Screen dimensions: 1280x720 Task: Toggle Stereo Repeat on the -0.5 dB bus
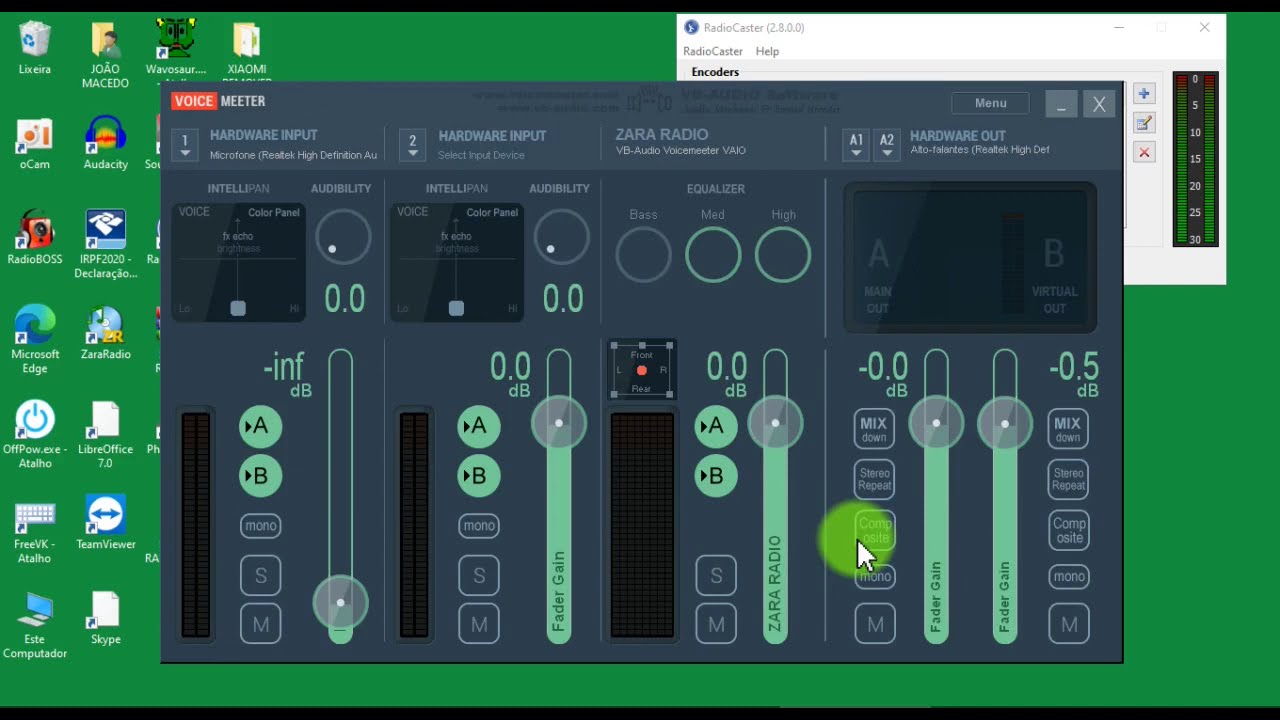tap(1068, 480)
